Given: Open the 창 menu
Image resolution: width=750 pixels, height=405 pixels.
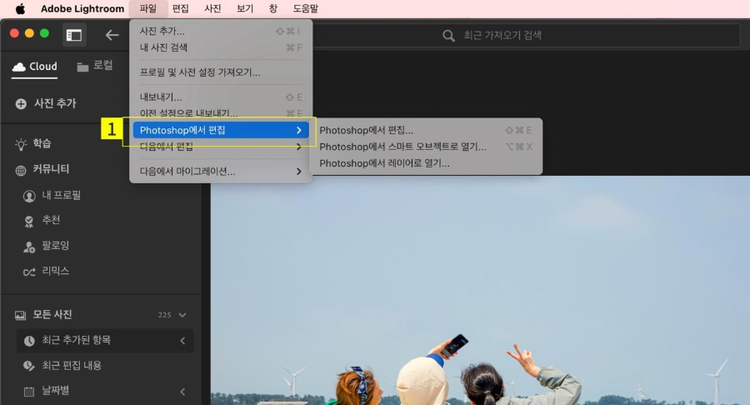Looking at the screenshot, I should point(273,9).
